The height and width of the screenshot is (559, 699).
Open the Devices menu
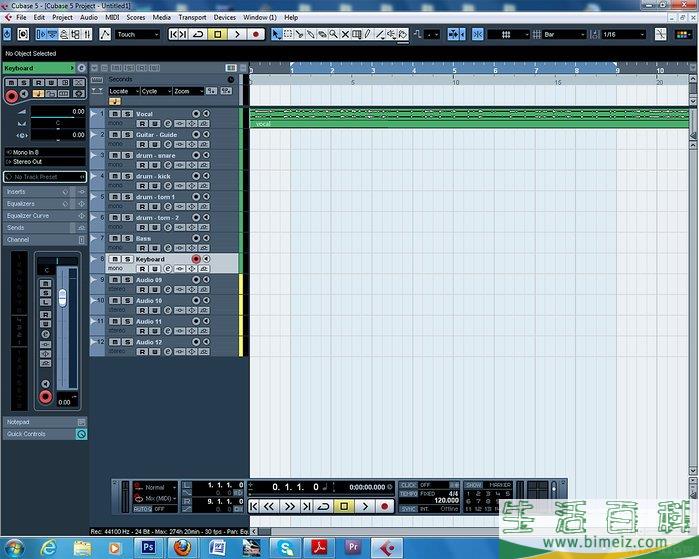click(x=225, y=17)
